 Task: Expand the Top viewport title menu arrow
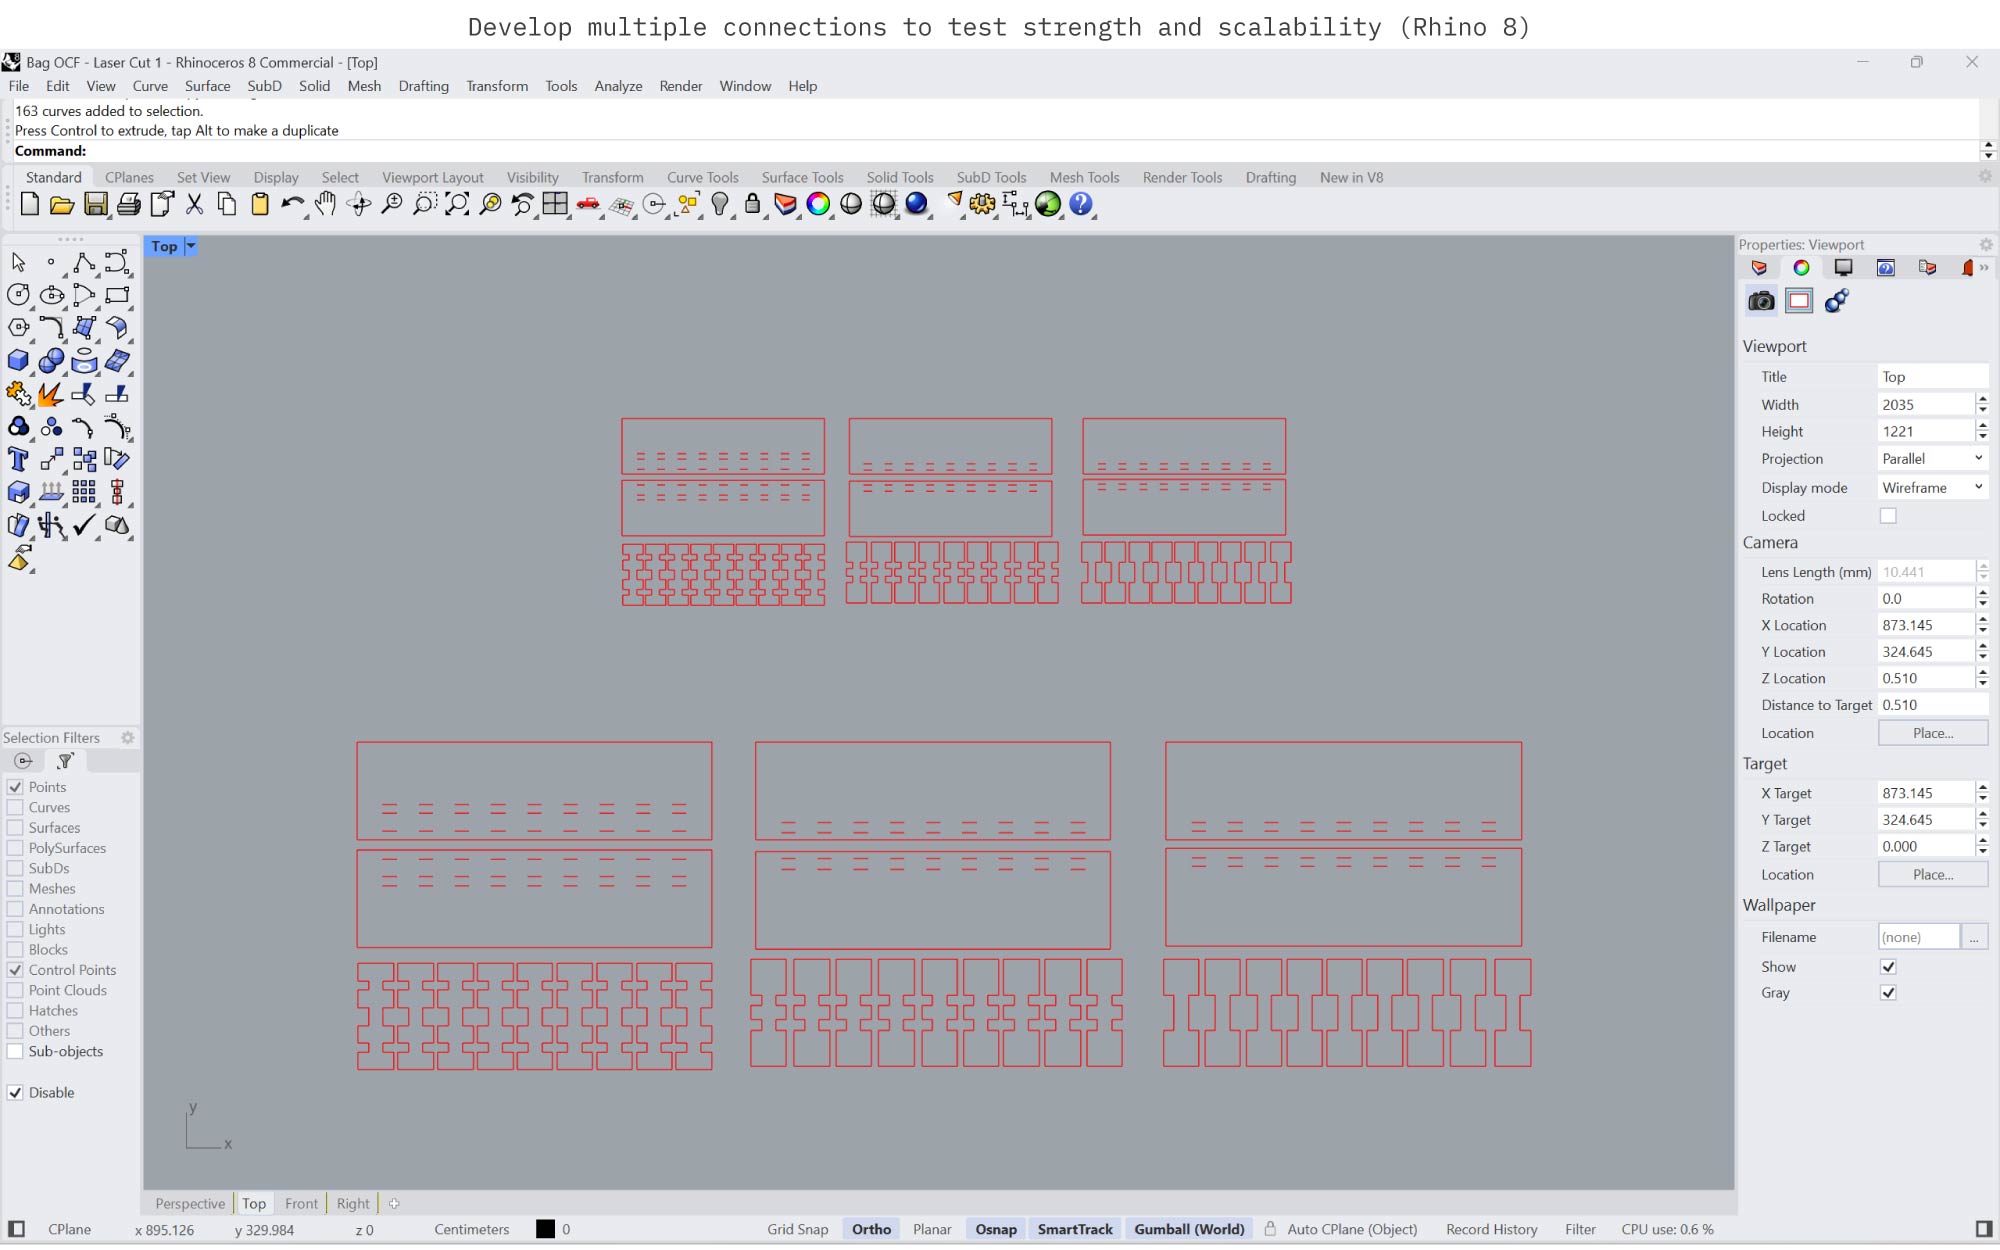click(x=191, y=246)
